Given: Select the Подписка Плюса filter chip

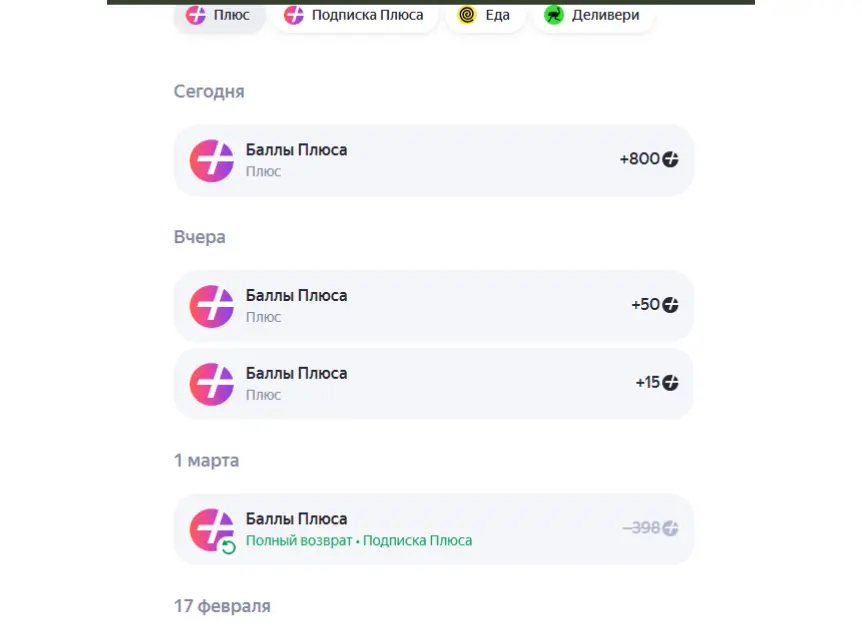Looking at the screenshot, I should tap(355, 15).
